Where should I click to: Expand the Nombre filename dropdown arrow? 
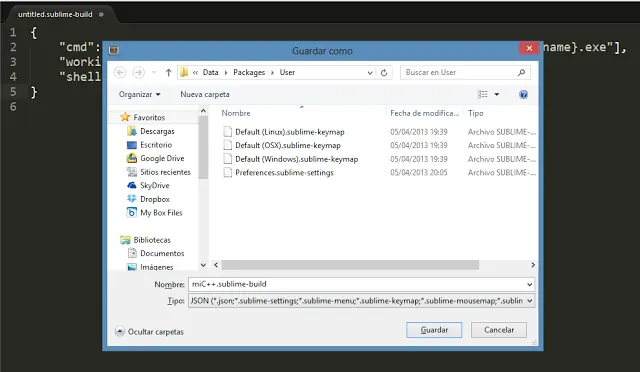coord(529,285)
